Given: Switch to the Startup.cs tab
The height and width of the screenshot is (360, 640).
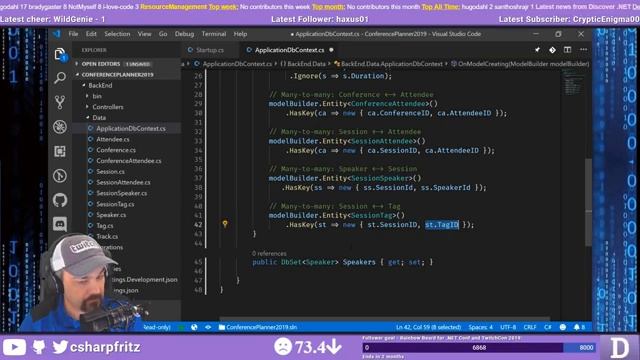Looking at the screenshot, I should pyautogui.click(x=209, y=50).
